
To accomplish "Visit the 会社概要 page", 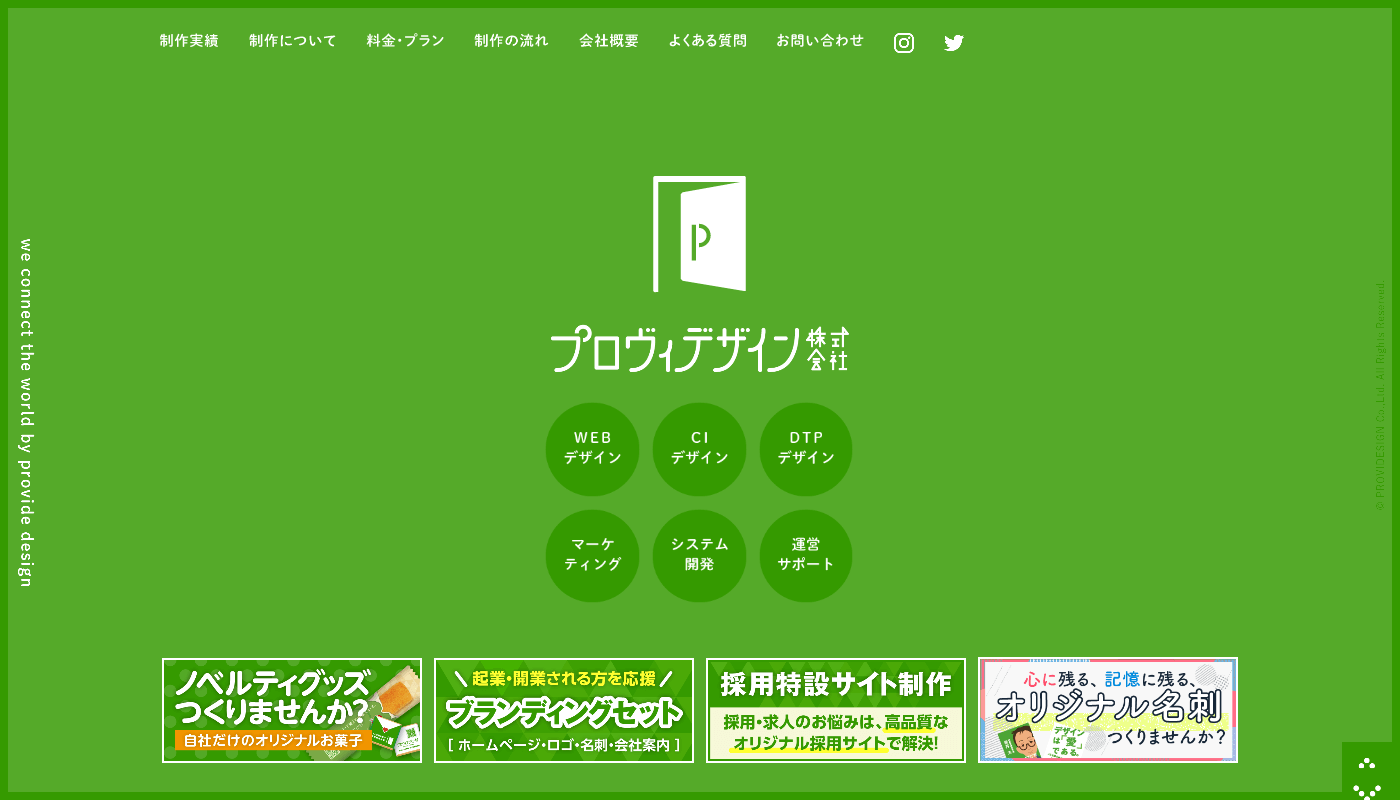I will coord(609,41).
